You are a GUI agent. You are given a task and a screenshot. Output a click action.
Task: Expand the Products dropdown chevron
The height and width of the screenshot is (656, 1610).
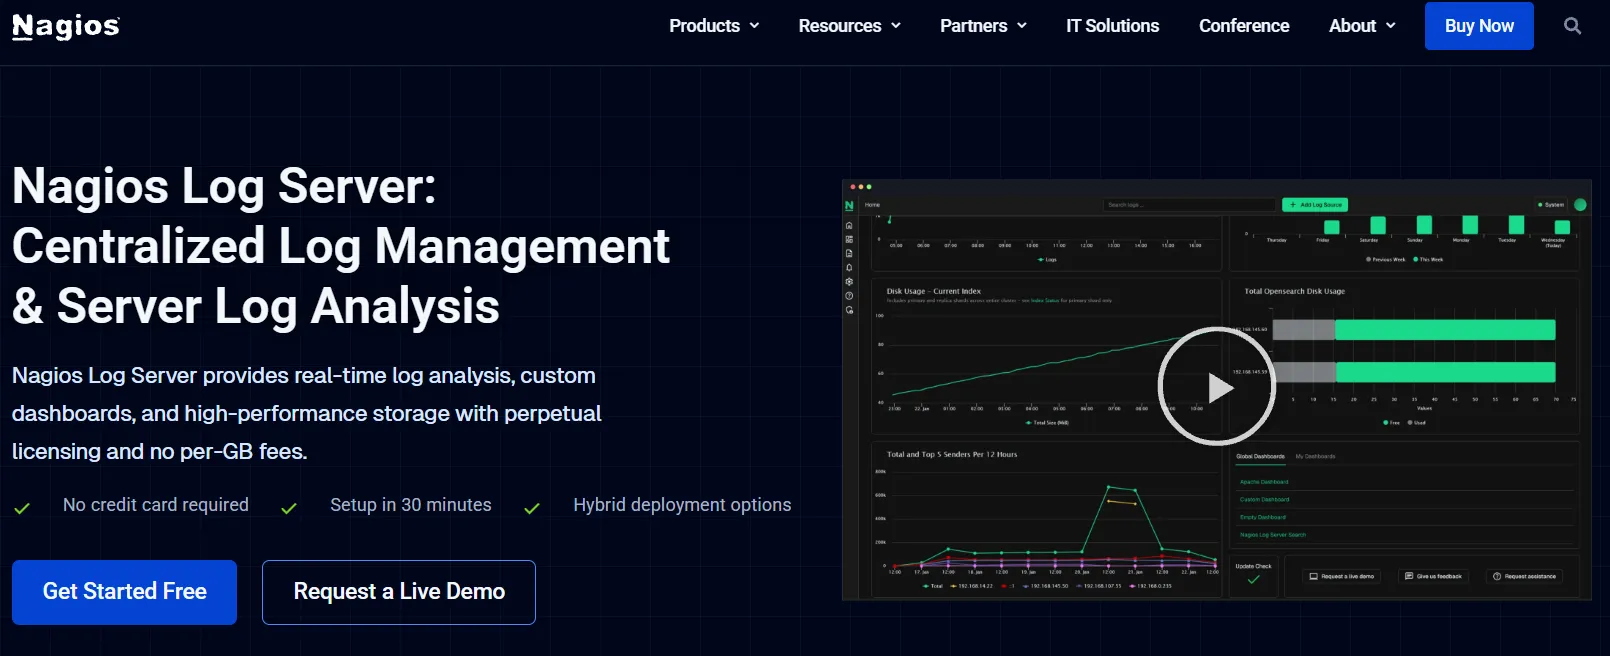[755, 26]
